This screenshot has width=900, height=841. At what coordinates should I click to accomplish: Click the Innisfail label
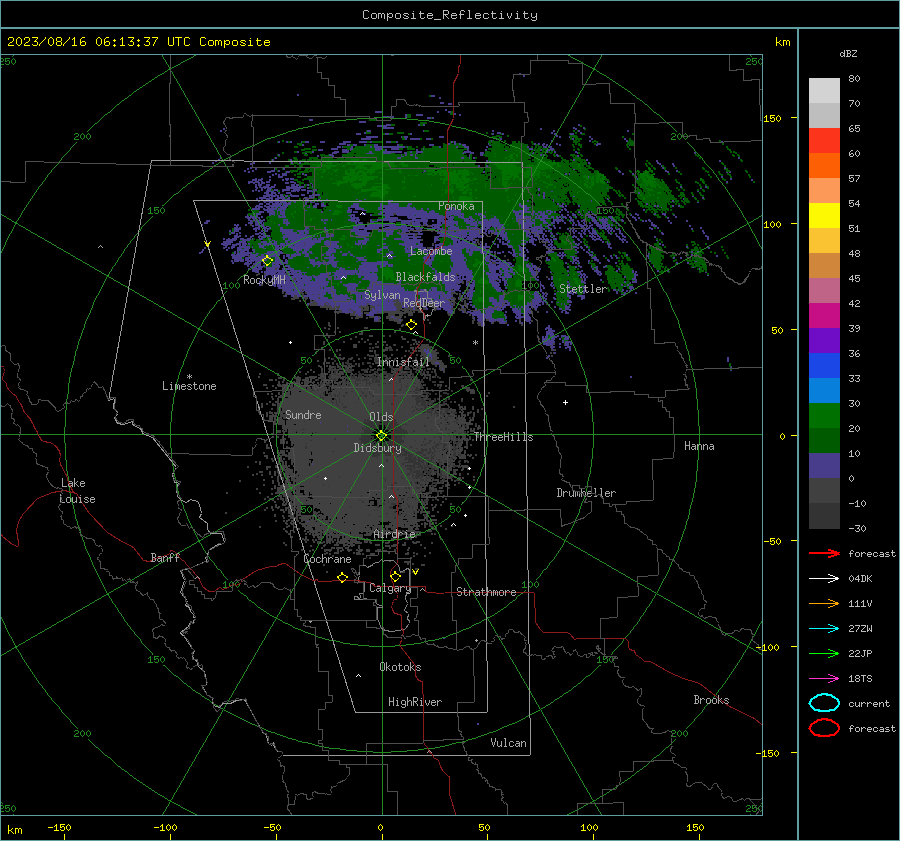click(403, 362)
